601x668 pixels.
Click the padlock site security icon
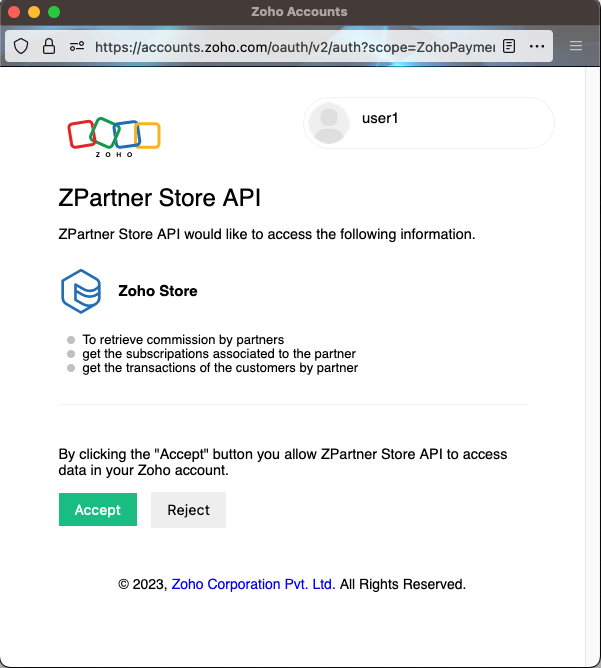(49, 46)
